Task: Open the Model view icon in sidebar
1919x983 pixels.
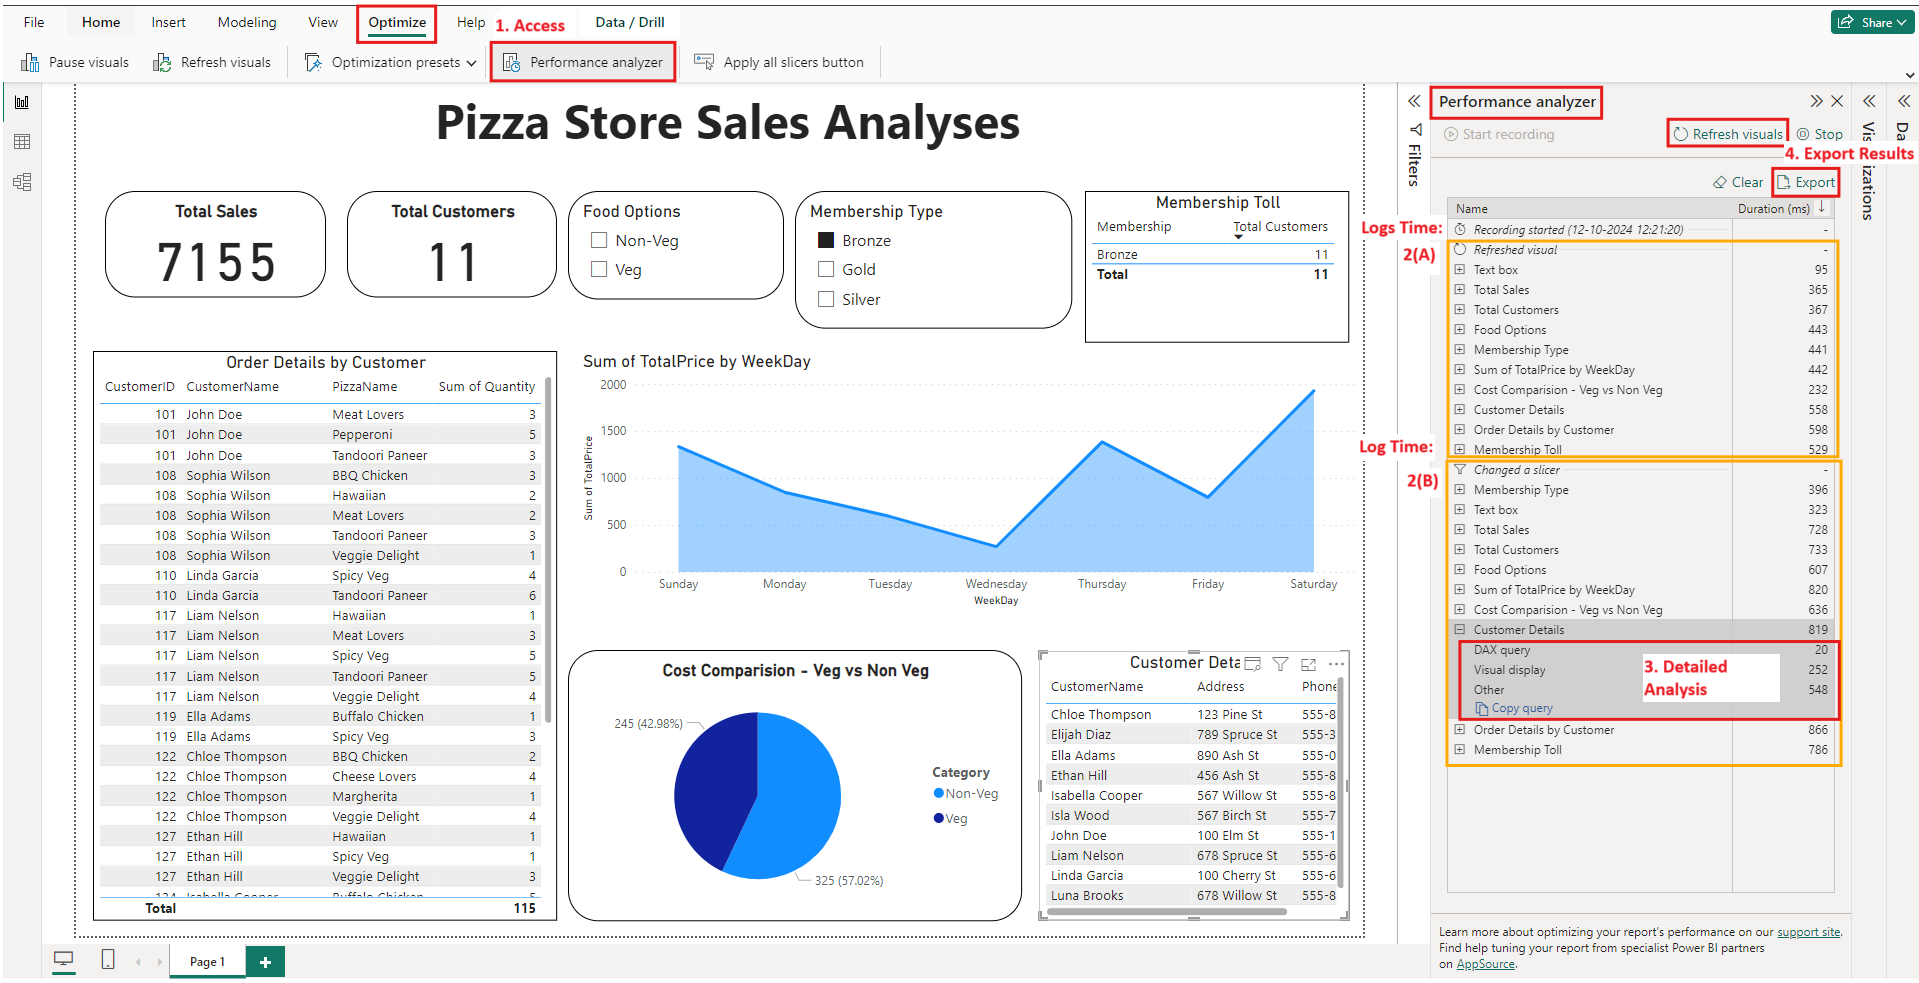Action: click(22, 182)
